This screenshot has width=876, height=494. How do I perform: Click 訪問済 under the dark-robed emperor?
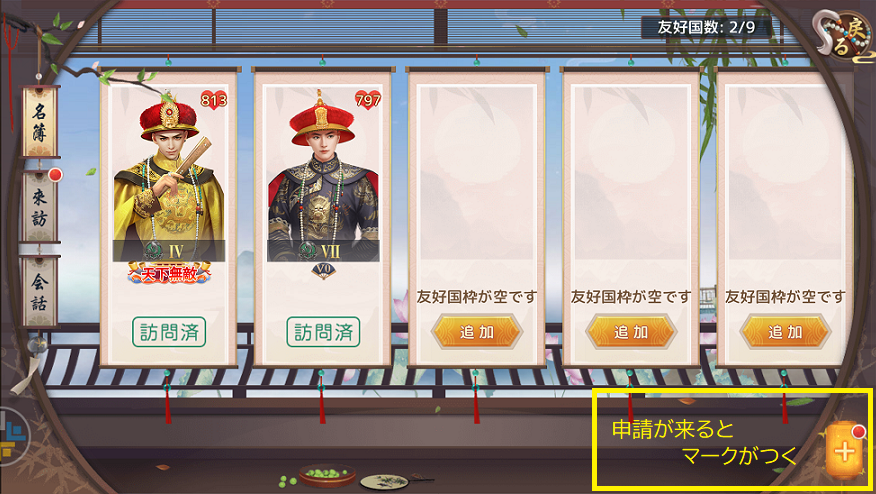pyautogui.click(x=323, y=332)
